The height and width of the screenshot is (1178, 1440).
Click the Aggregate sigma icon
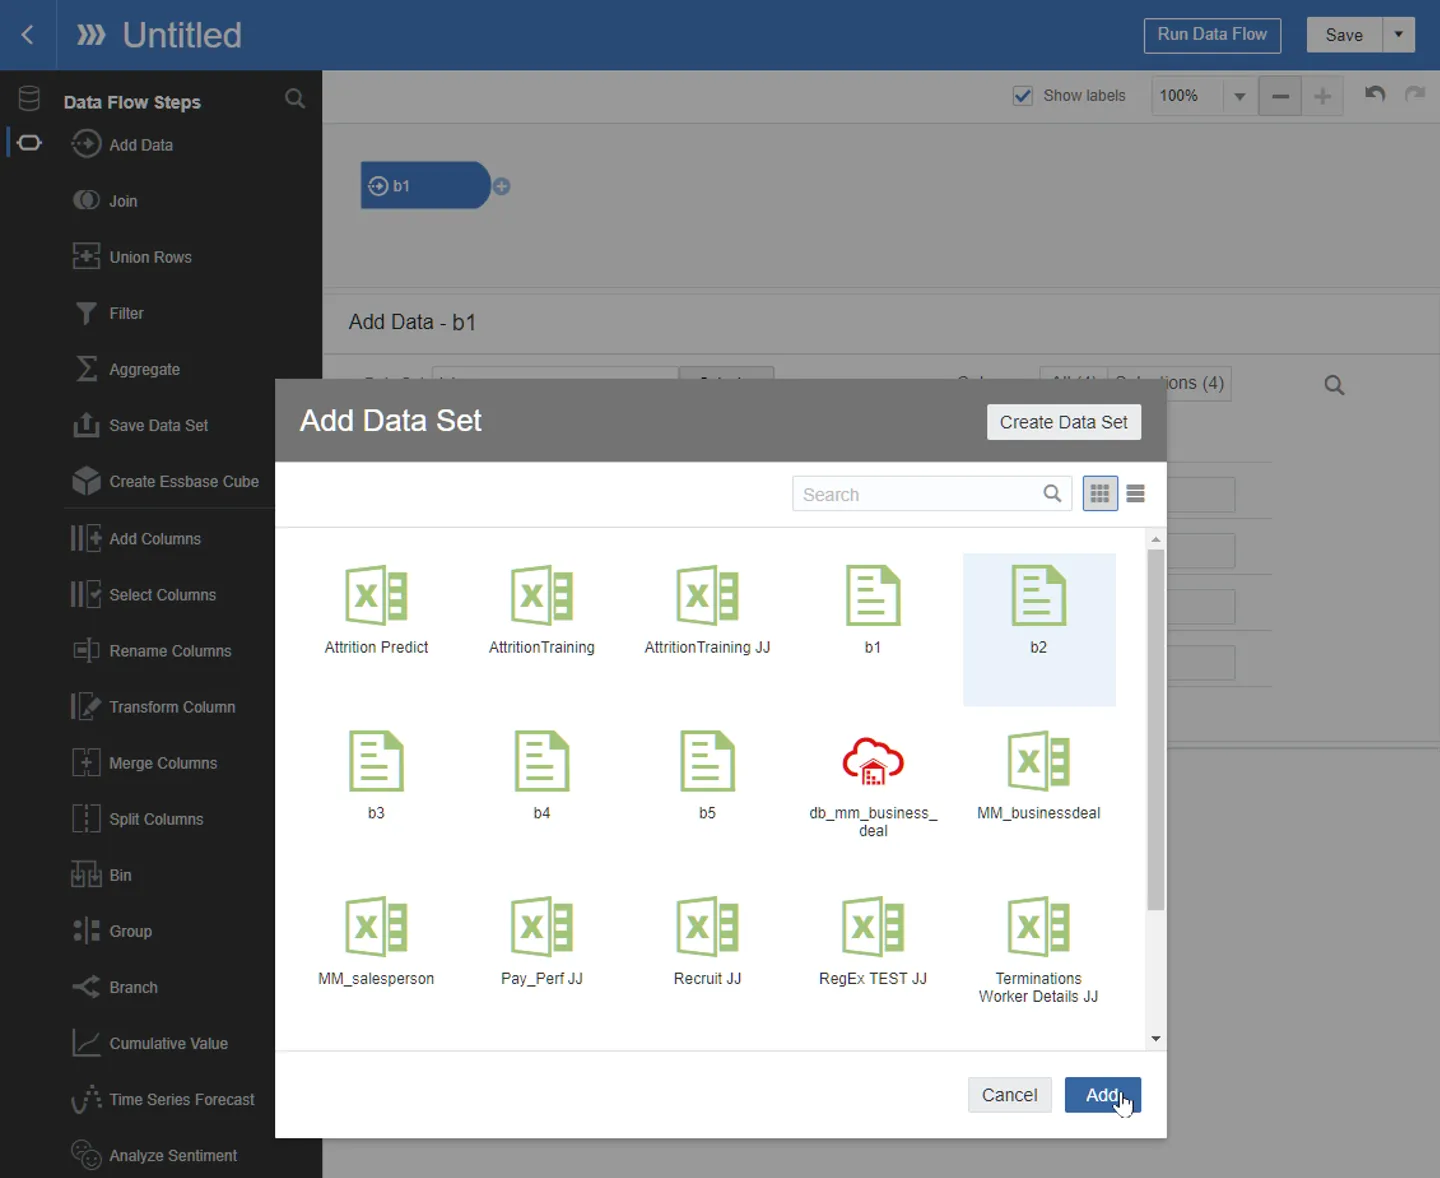coord(86,369)
